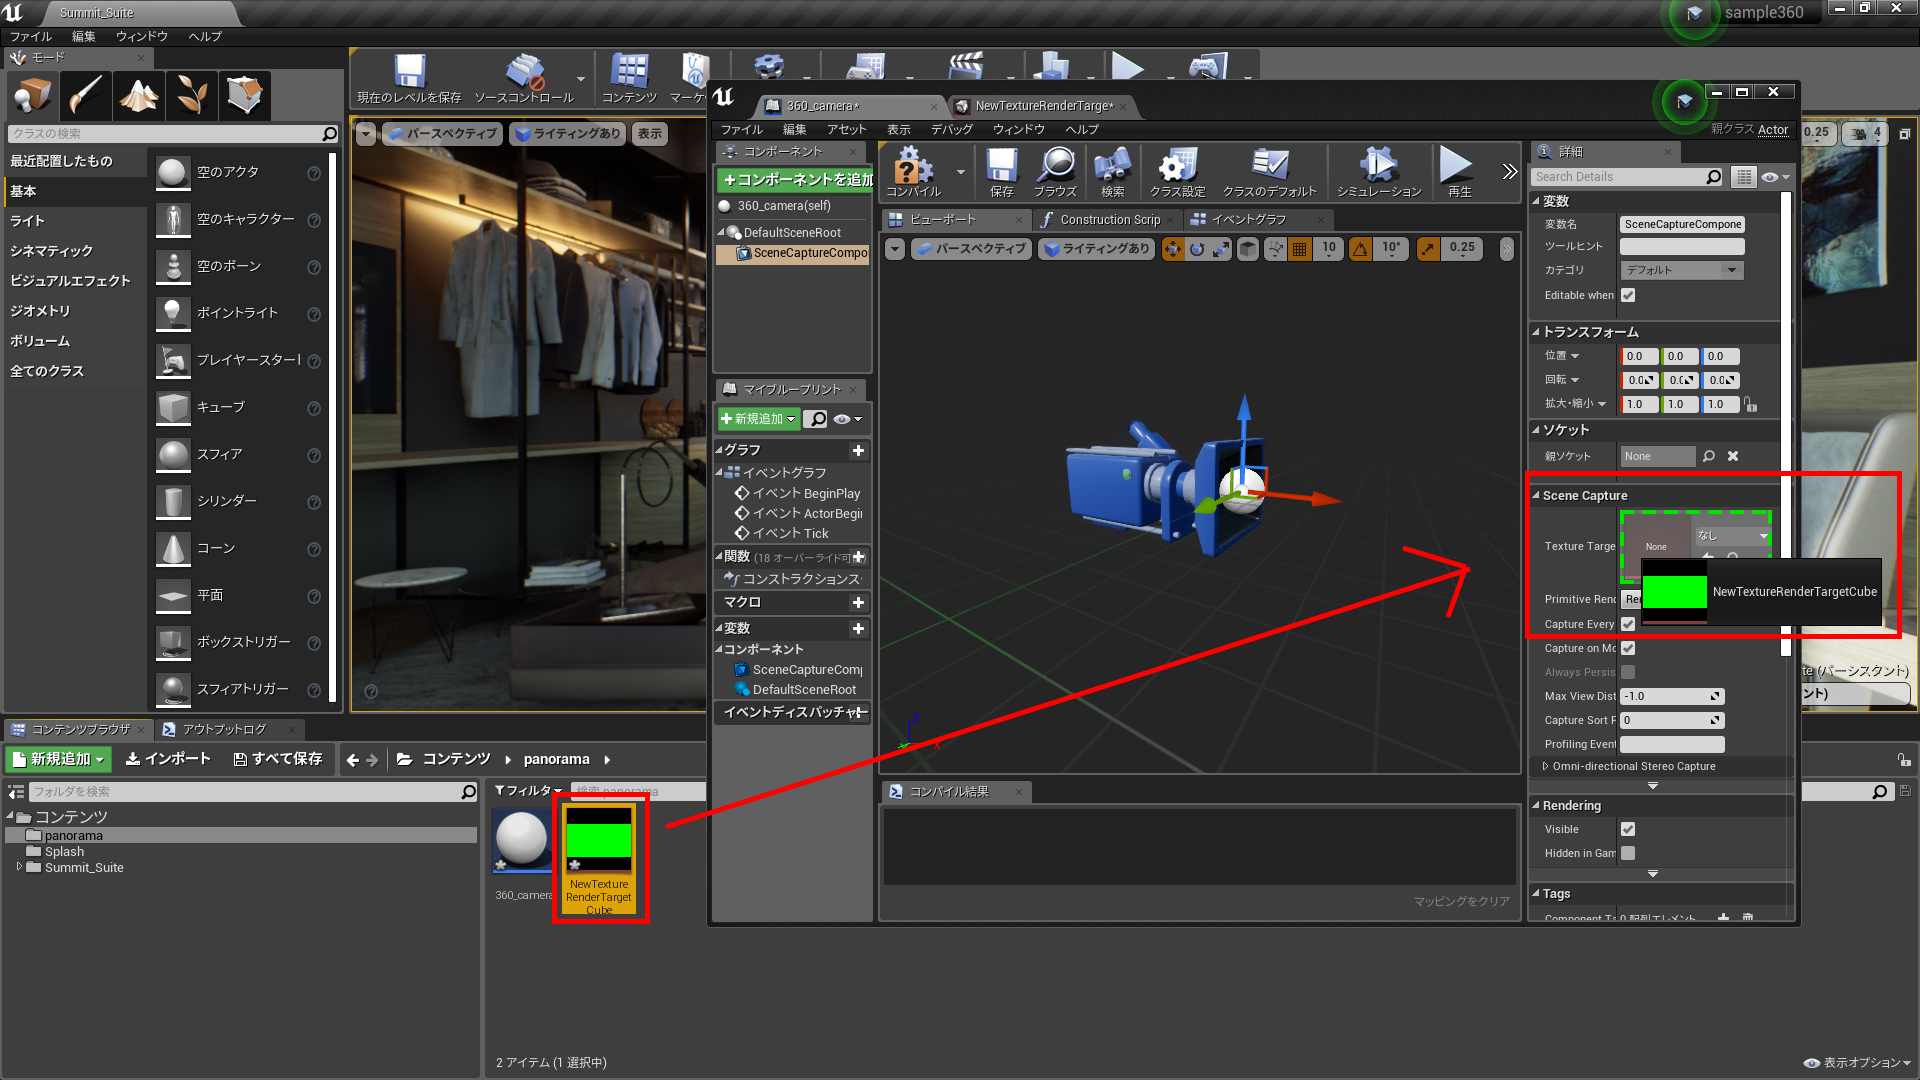Click the Browse (ブラウズ) magnifier icon
The width and height of the screenshot is (1920, 1080).
pyautogui.click(x=1055, y=171)
